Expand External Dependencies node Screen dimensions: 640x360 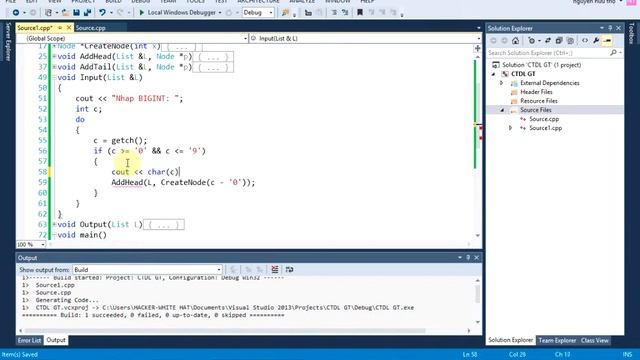tap(502, 83)
